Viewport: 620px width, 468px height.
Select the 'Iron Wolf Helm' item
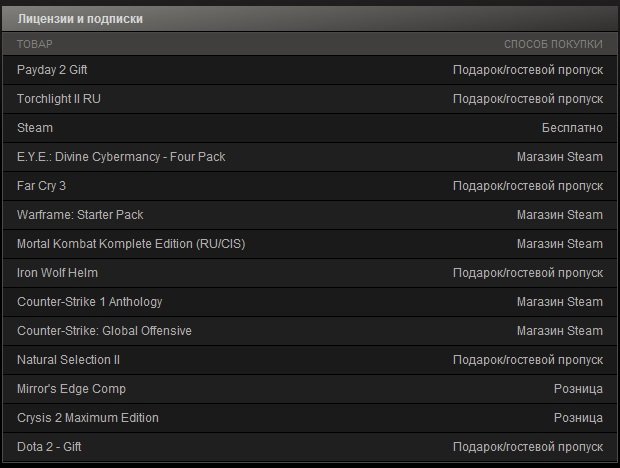(x=310, y=273)
